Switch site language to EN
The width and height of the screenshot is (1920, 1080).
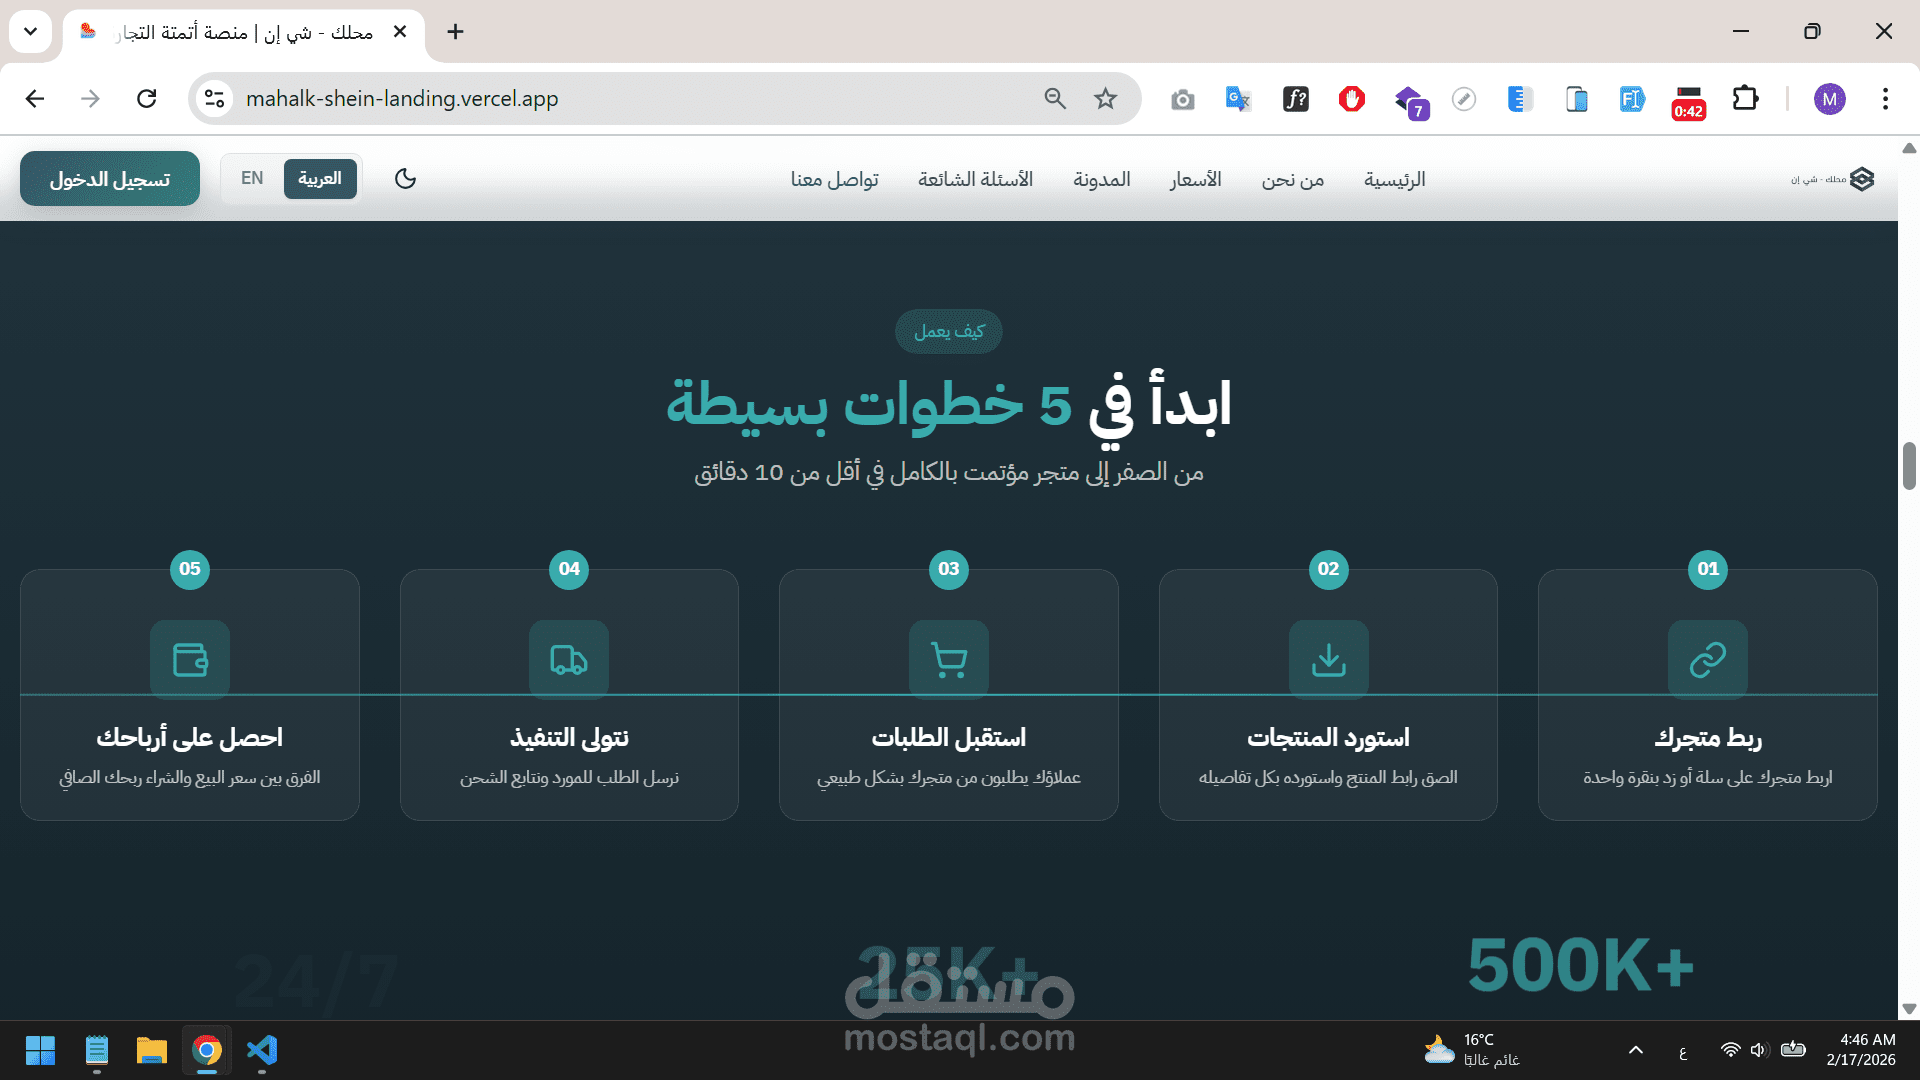tap(252, 179)
